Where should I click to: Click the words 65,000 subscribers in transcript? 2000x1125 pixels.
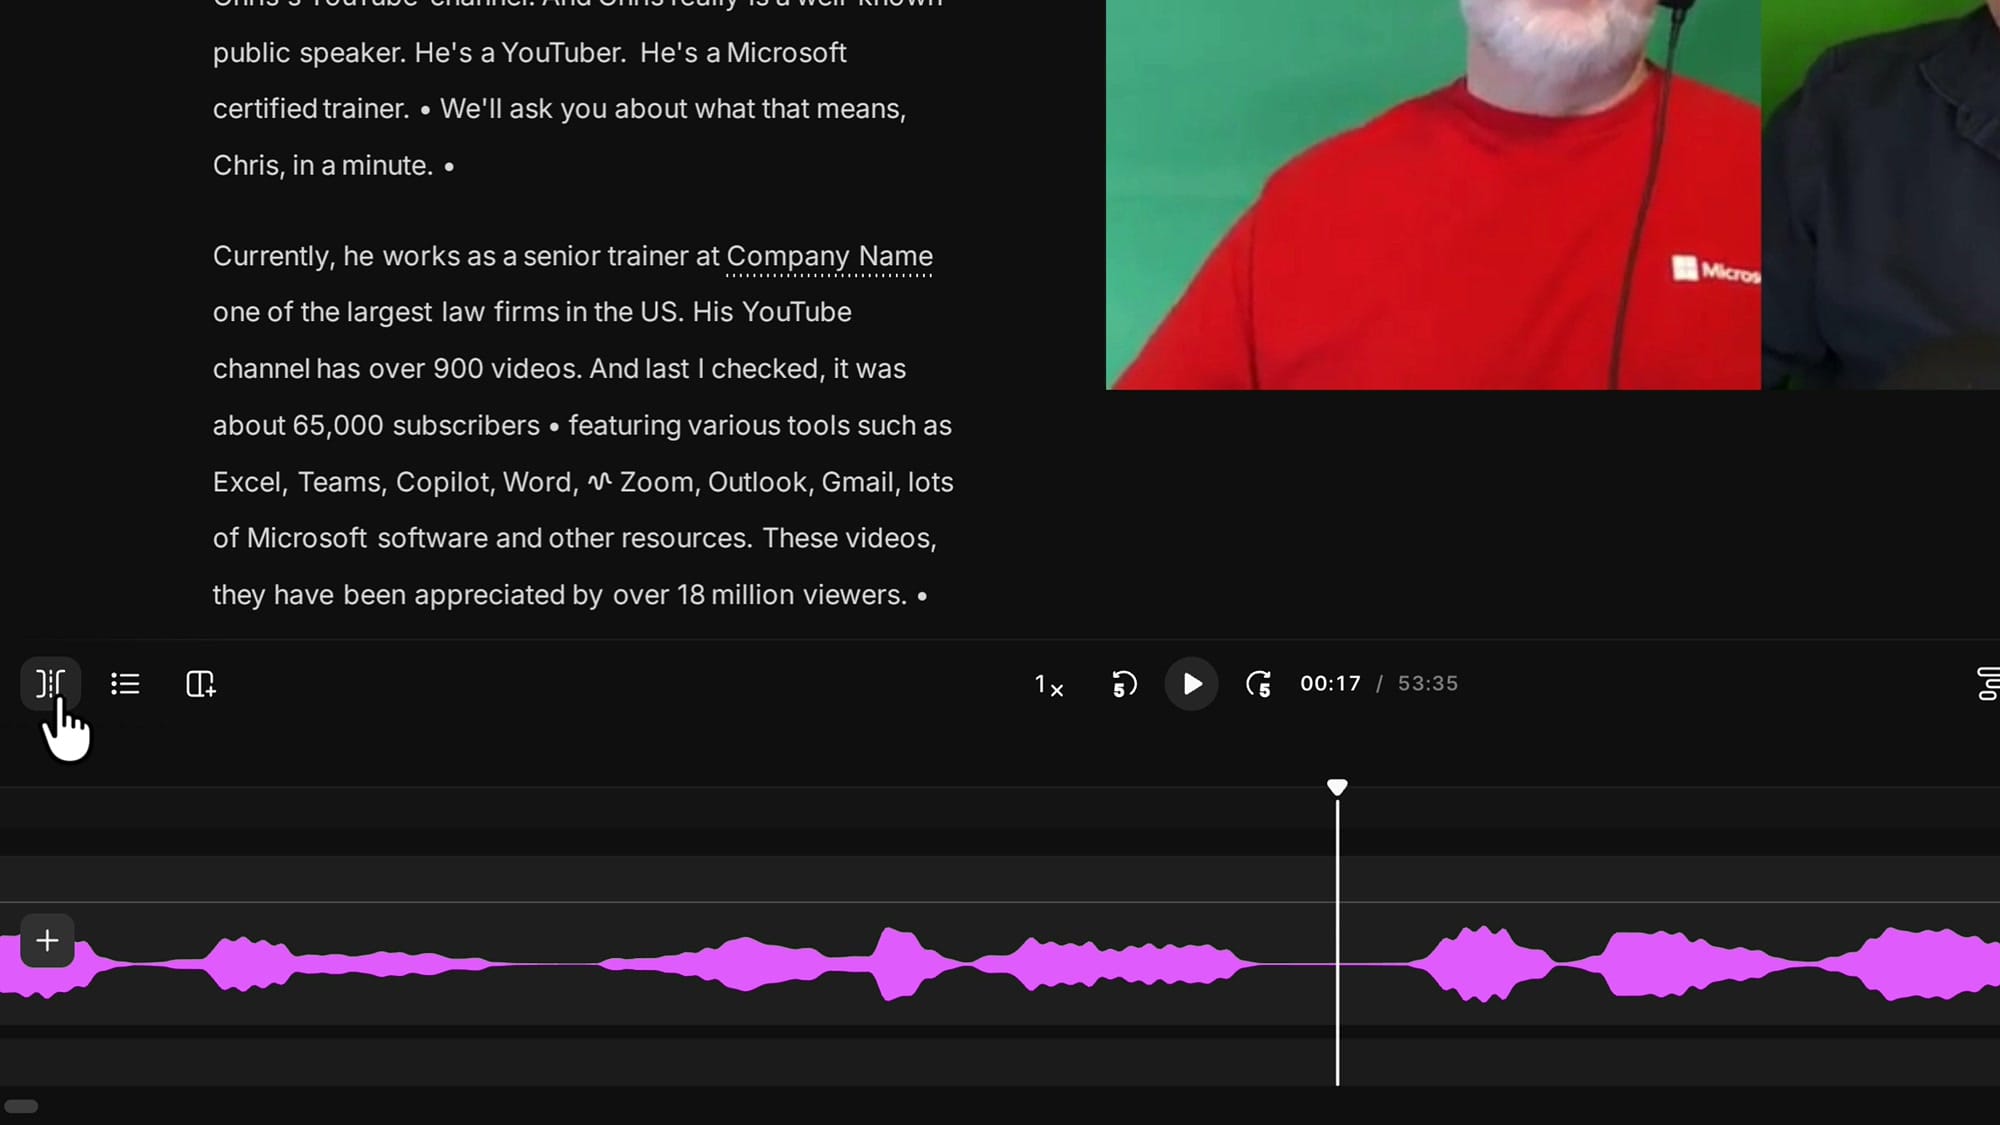click(416, 426)
